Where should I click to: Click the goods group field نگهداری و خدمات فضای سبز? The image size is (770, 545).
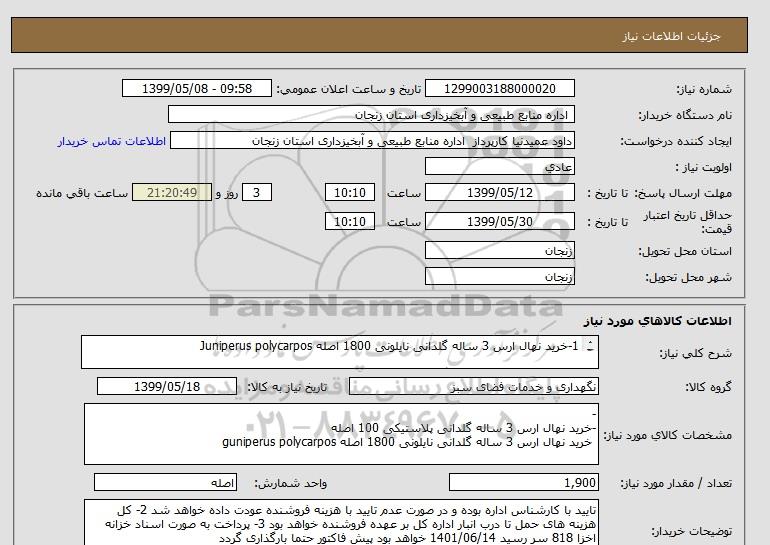click(473, 386)
